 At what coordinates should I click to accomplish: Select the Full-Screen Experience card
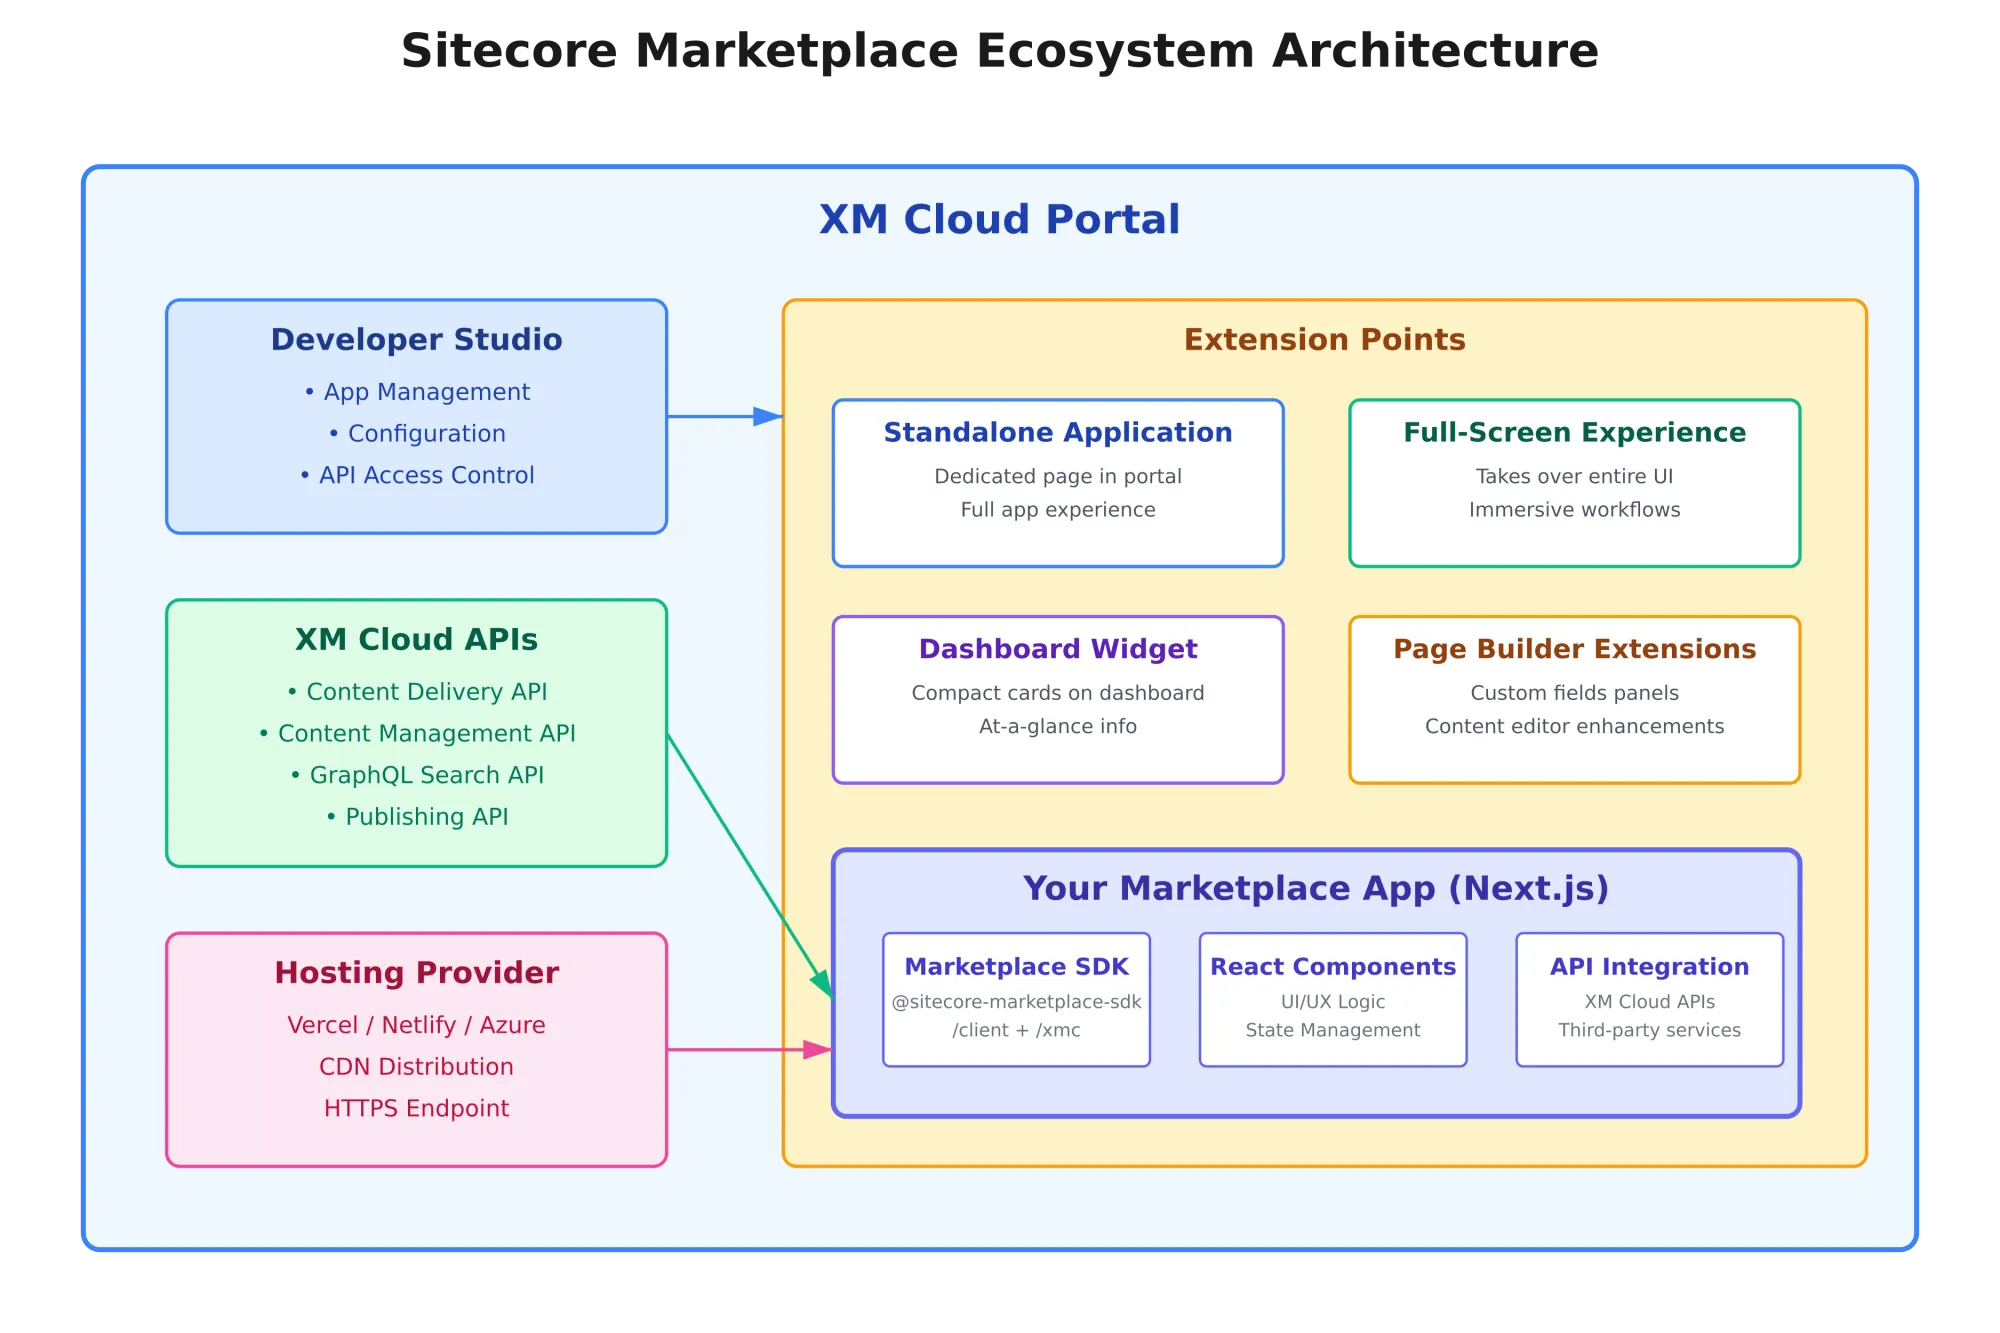tap(1574, 483)
